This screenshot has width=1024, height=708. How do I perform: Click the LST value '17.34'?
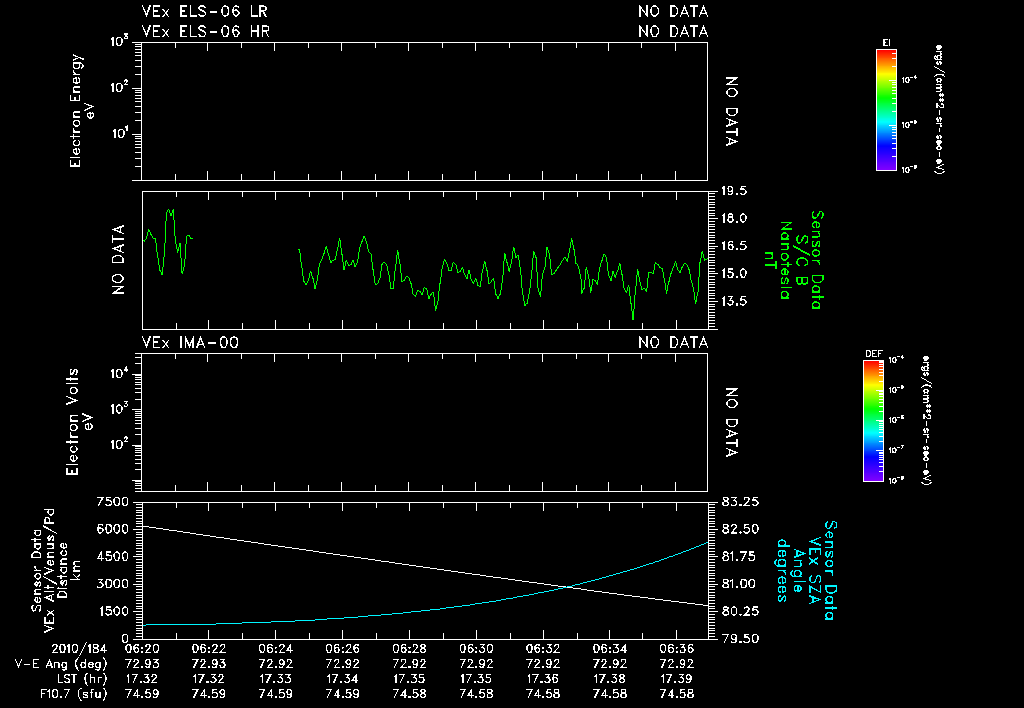tap(342, 679)
